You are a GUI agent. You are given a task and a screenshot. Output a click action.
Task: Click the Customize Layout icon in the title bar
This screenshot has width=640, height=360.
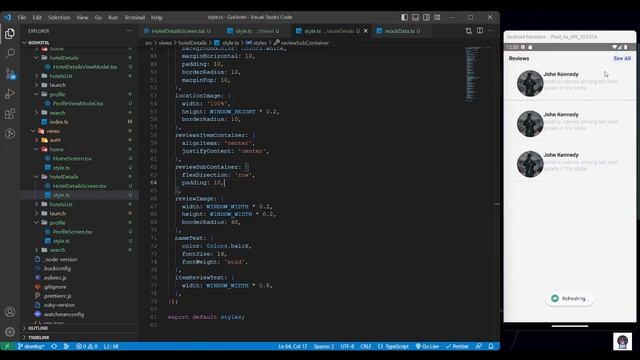[x=437, y=17]
